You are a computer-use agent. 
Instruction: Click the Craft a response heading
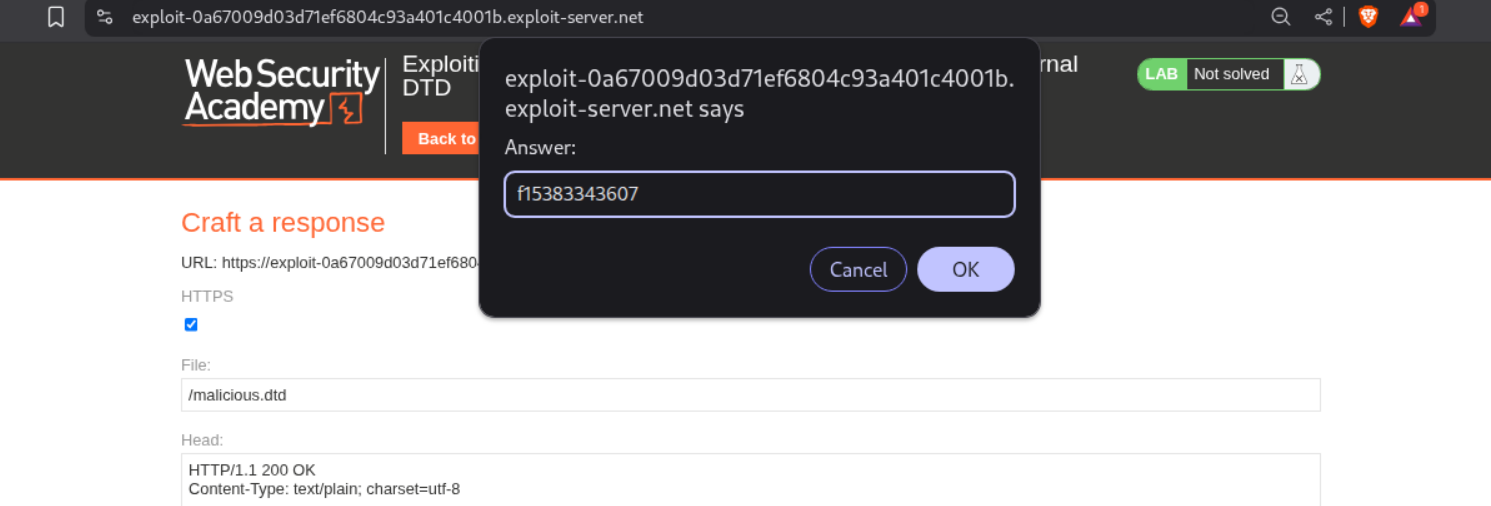pyautogui.click(x=283, y=222)
